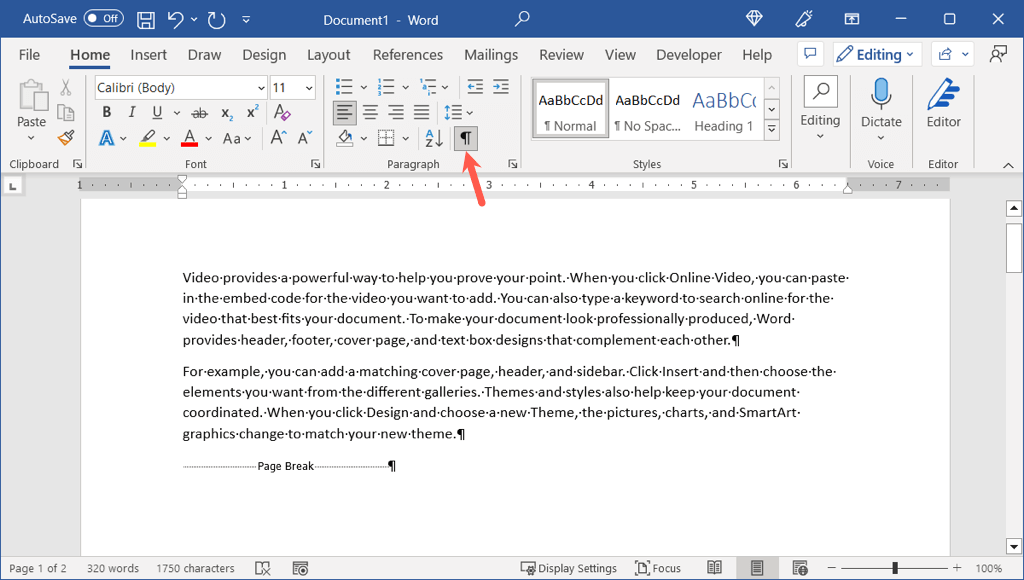Click the Format Painter icon
Image resolution: width=1024 pixels, height=580 pixels.
pos(66,138)
